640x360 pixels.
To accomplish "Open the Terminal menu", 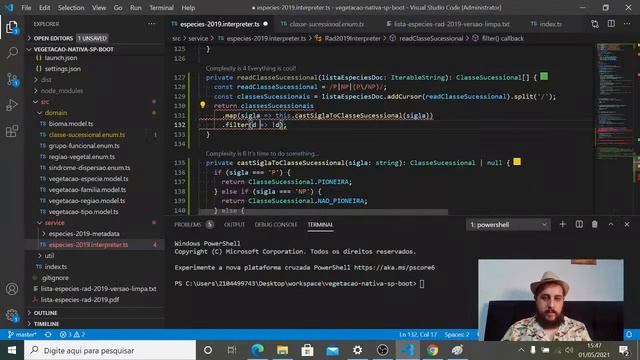I will (161, 8).
